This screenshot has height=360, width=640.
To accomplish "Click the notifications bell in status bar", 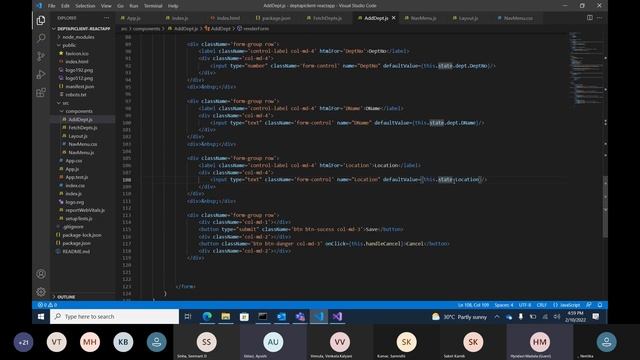I will click(600, 305).
